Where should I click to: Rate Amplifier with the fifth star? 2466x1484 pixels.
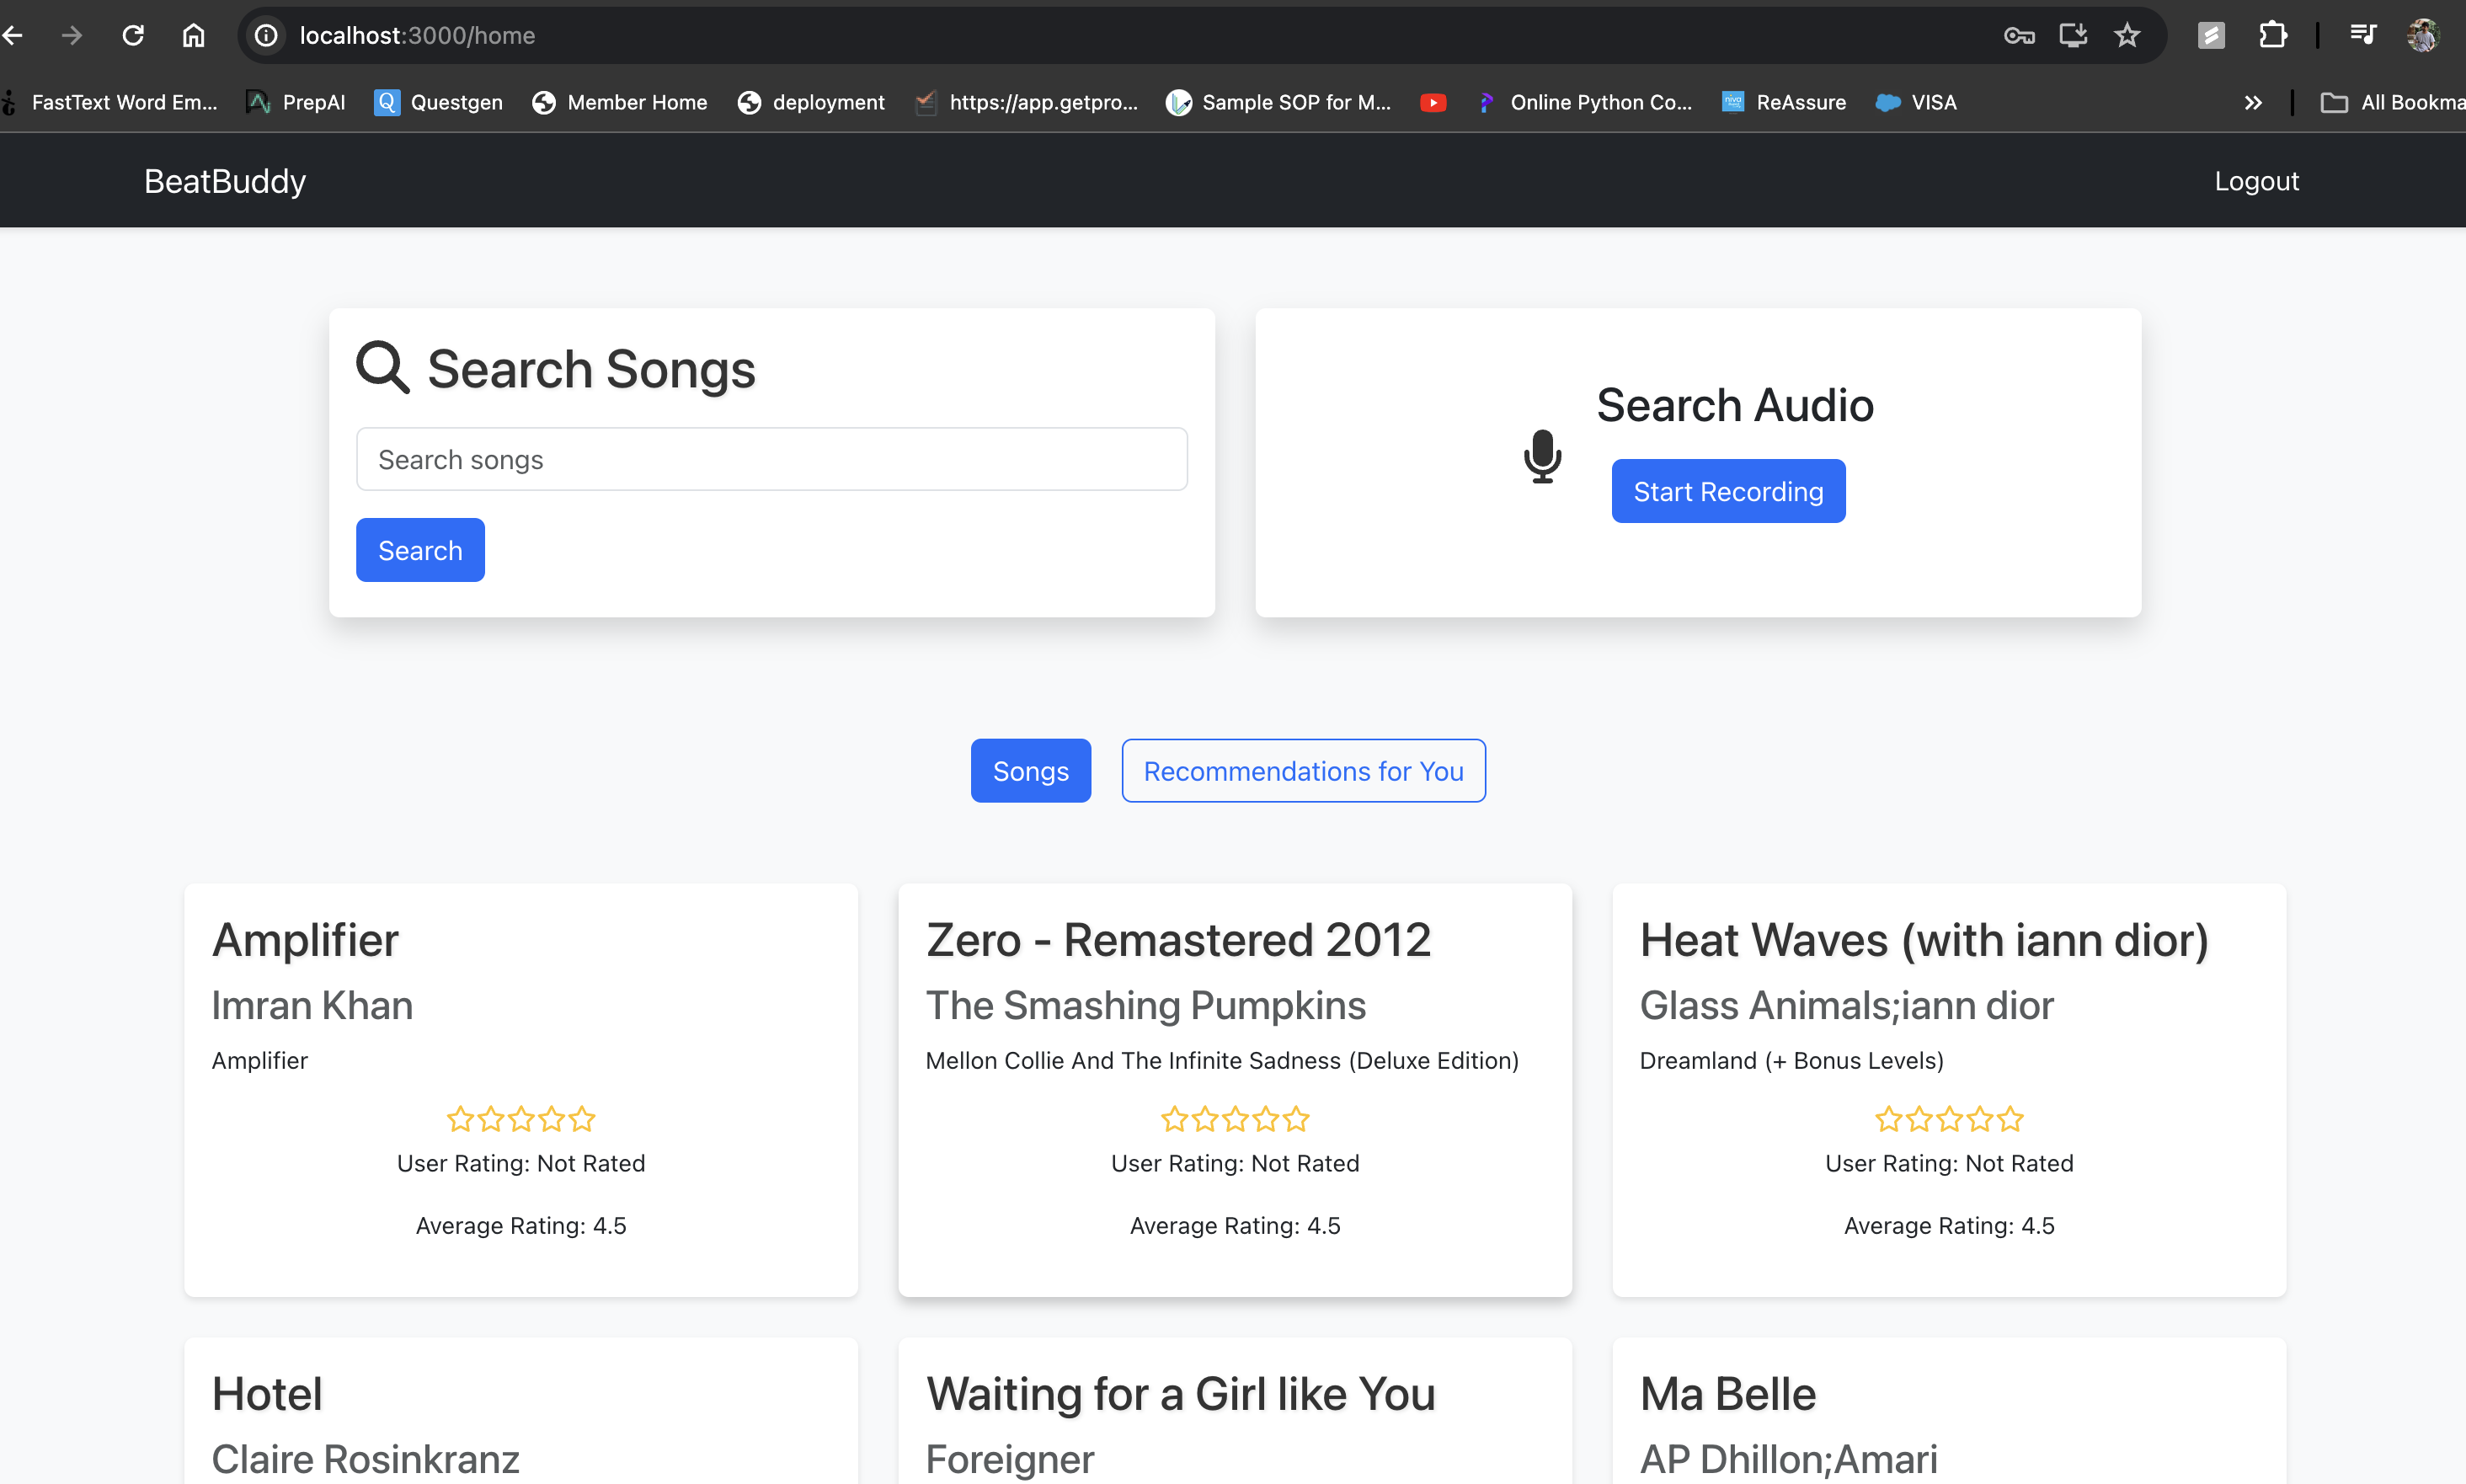pos(582,1119)
